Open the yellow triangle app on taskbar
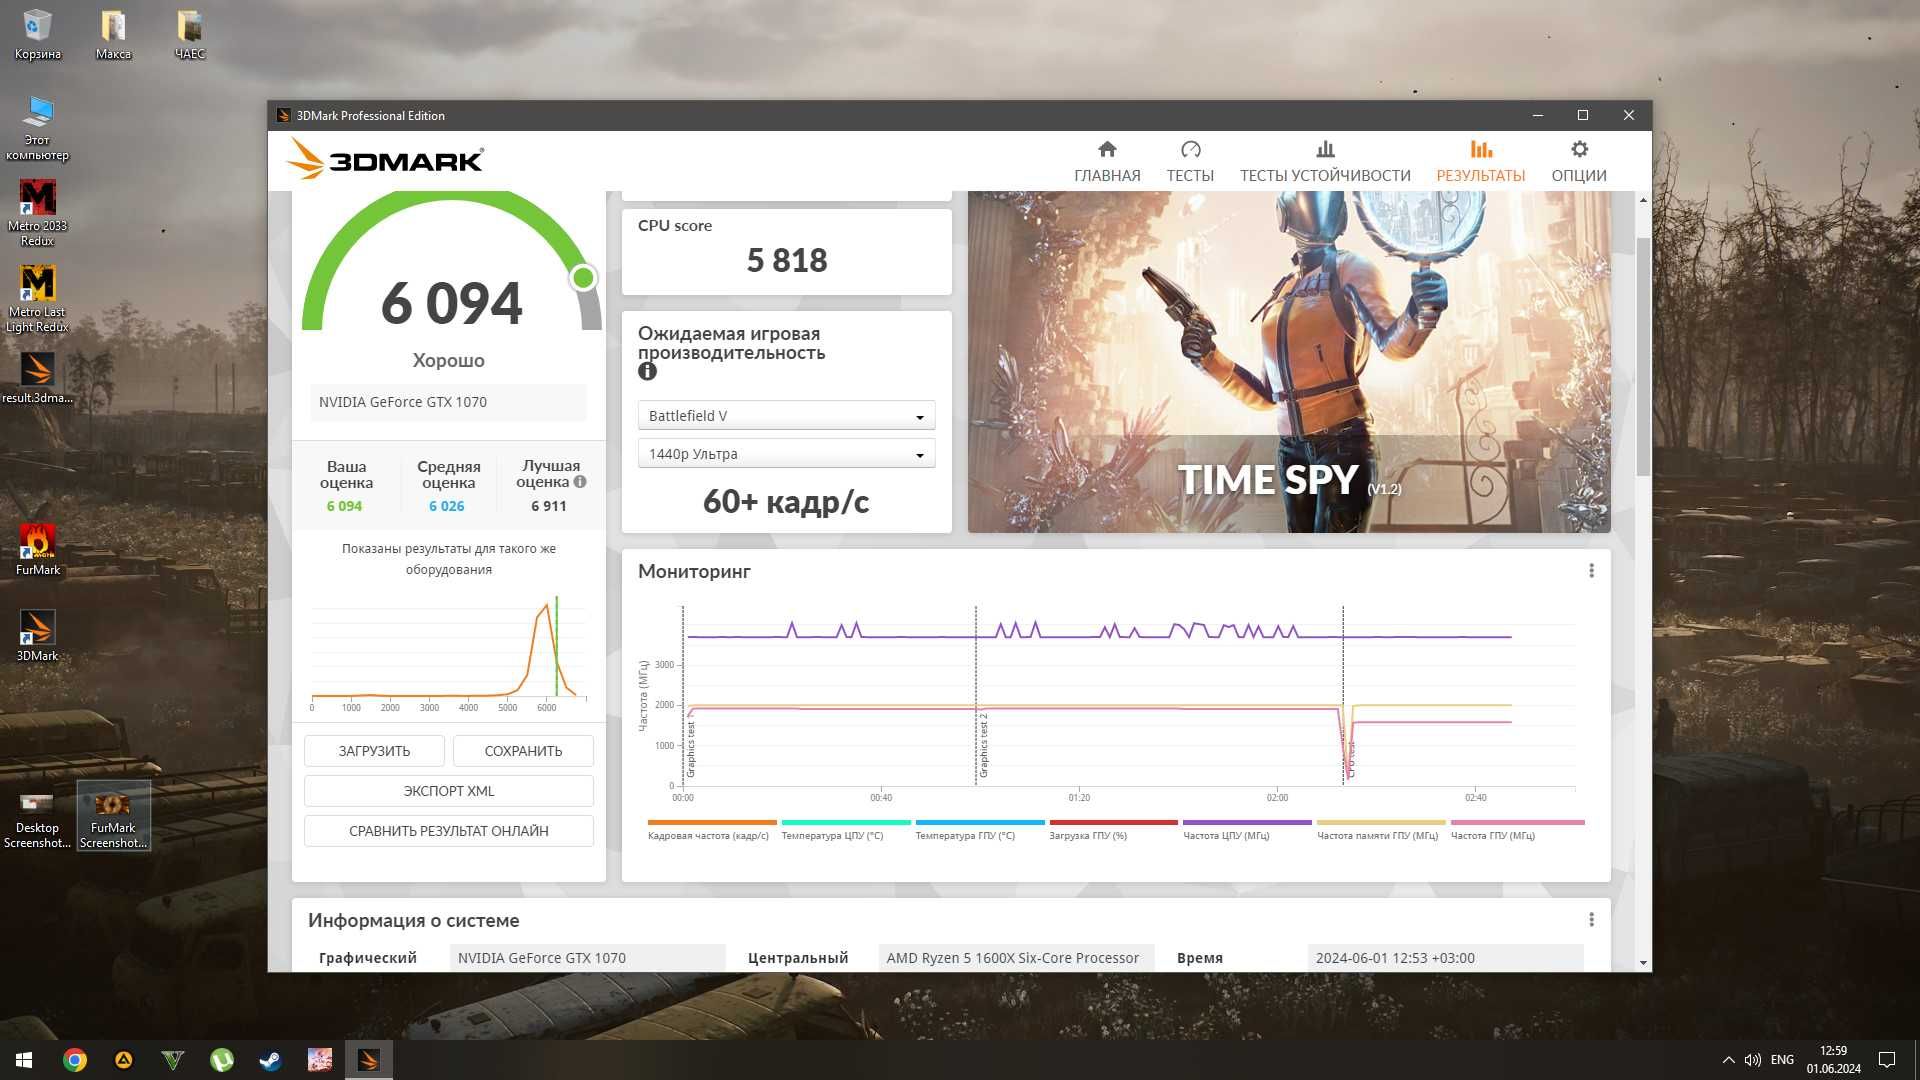The height and width of the screenshot is (1080, 1920). tap(124, 1060)
